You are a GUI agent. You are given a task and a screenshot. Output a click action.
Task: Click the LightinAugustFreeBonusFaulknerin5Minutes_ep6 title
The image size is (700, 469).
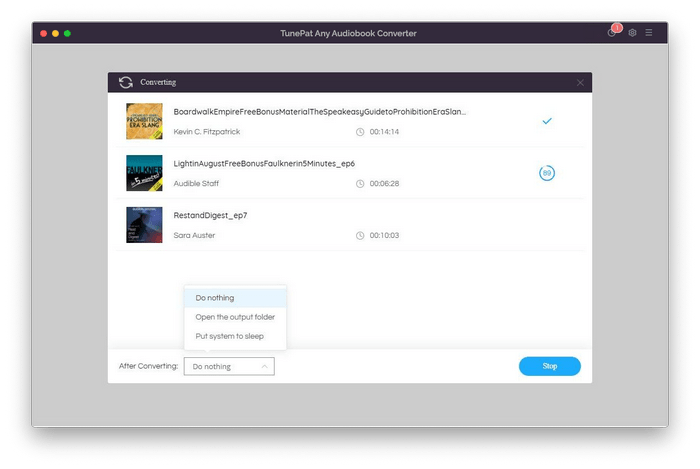[264, 164]
